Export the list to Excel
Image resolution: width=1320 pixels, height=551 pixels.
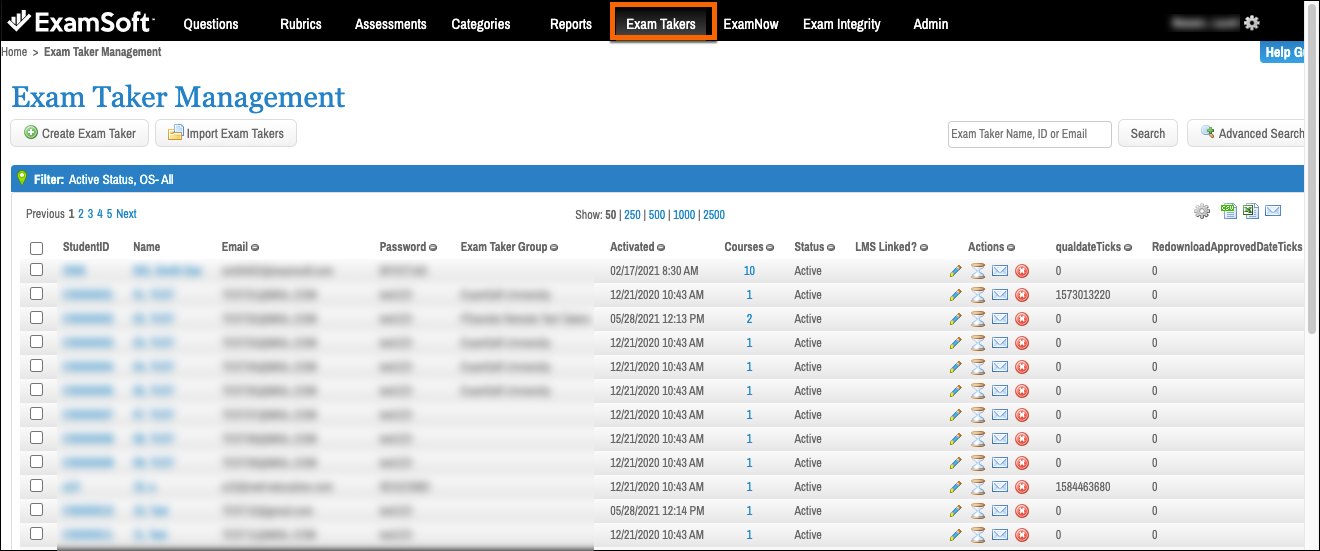click(1251, 210)
